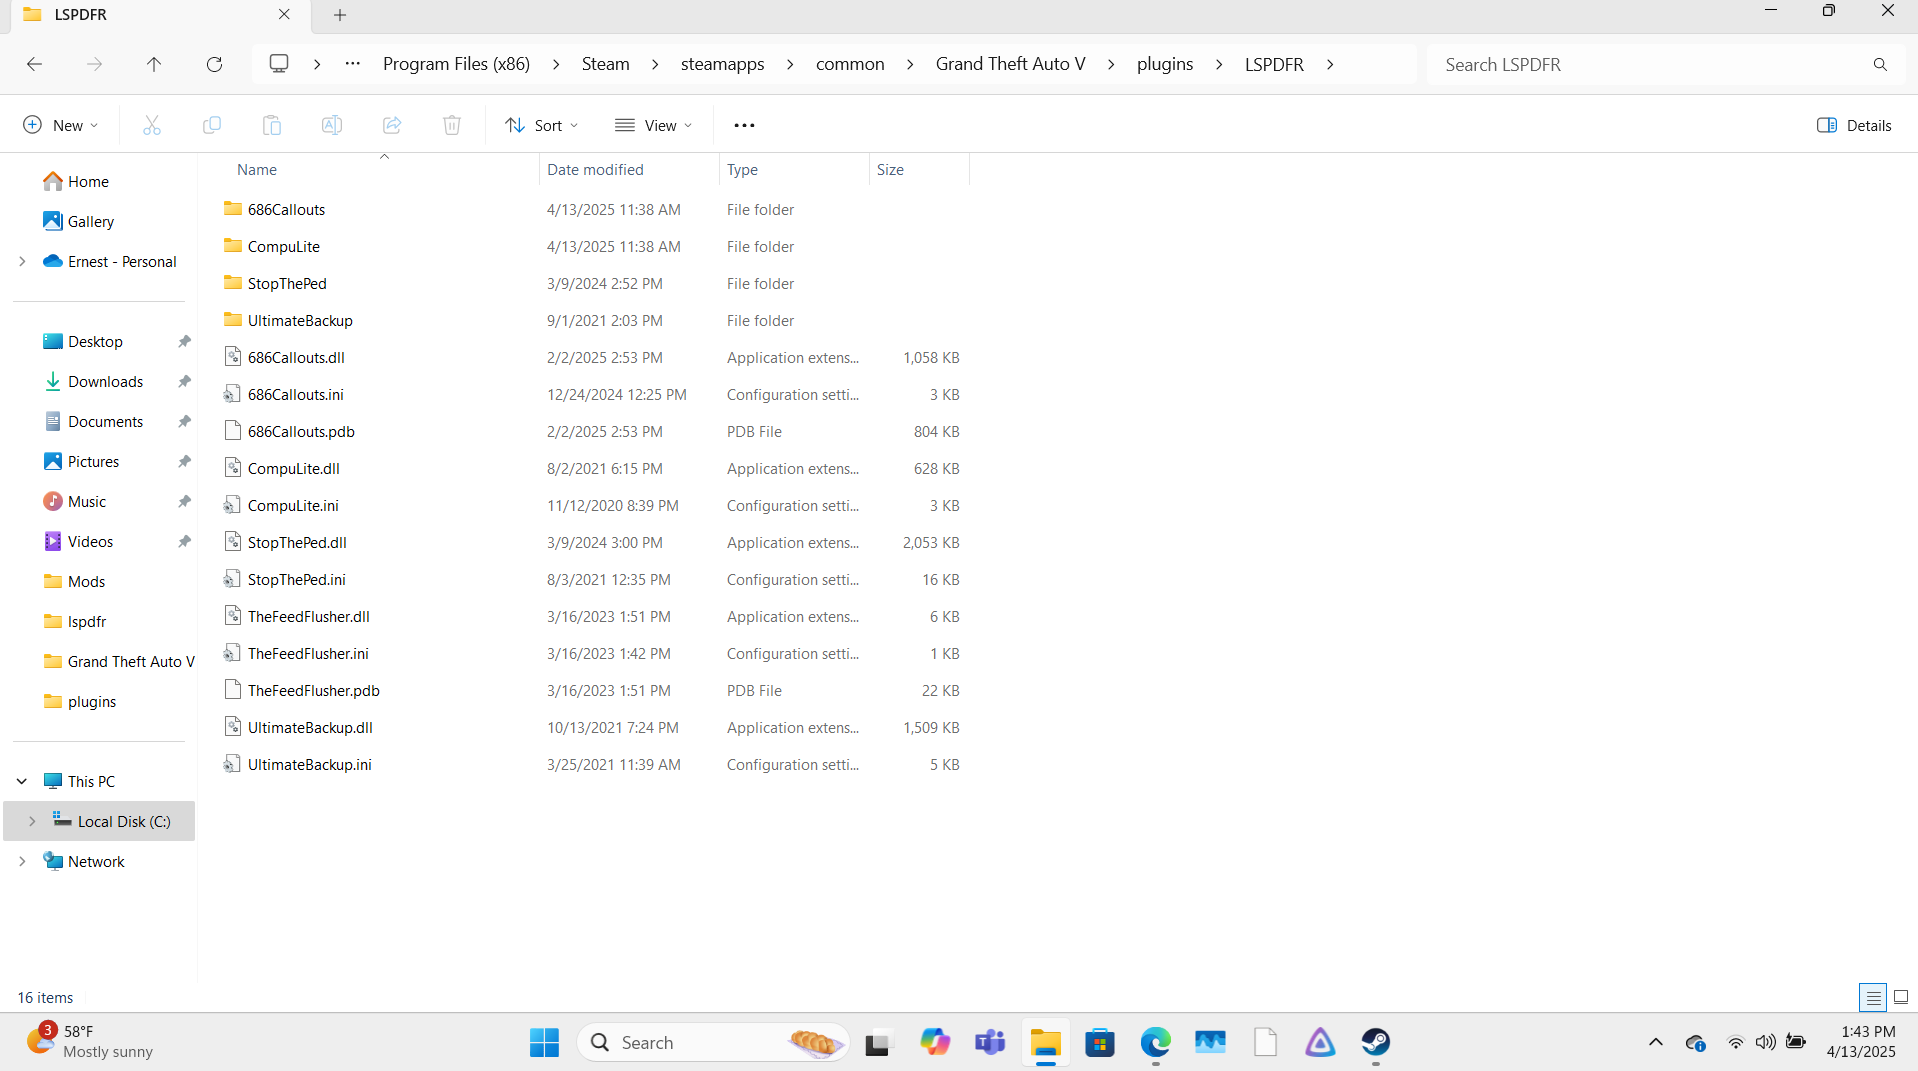1918x1071 pixels.
Task: Click the taskbar Search box
Action: coord(713,1042)
